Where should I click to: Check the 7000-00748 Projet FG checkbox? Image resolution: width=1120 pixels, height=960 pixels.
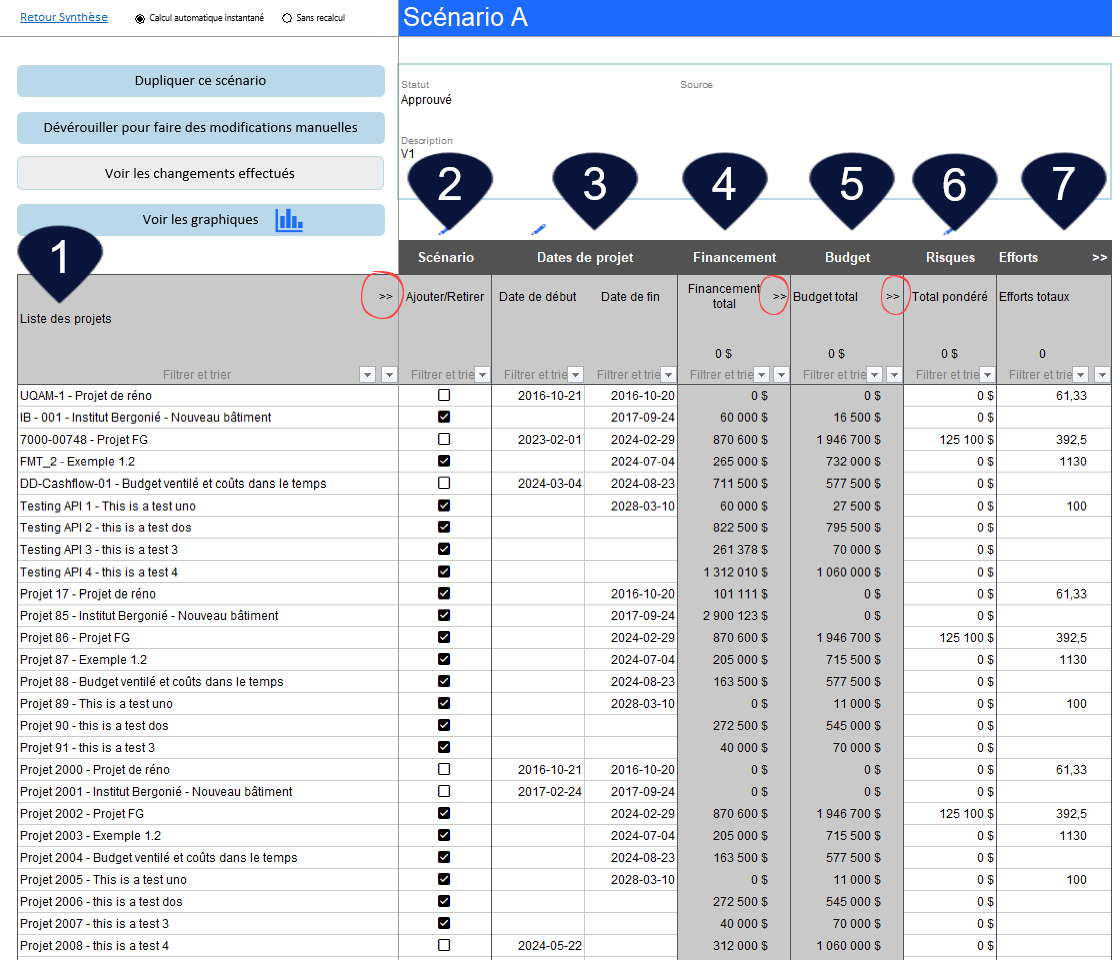pos(444,439)
